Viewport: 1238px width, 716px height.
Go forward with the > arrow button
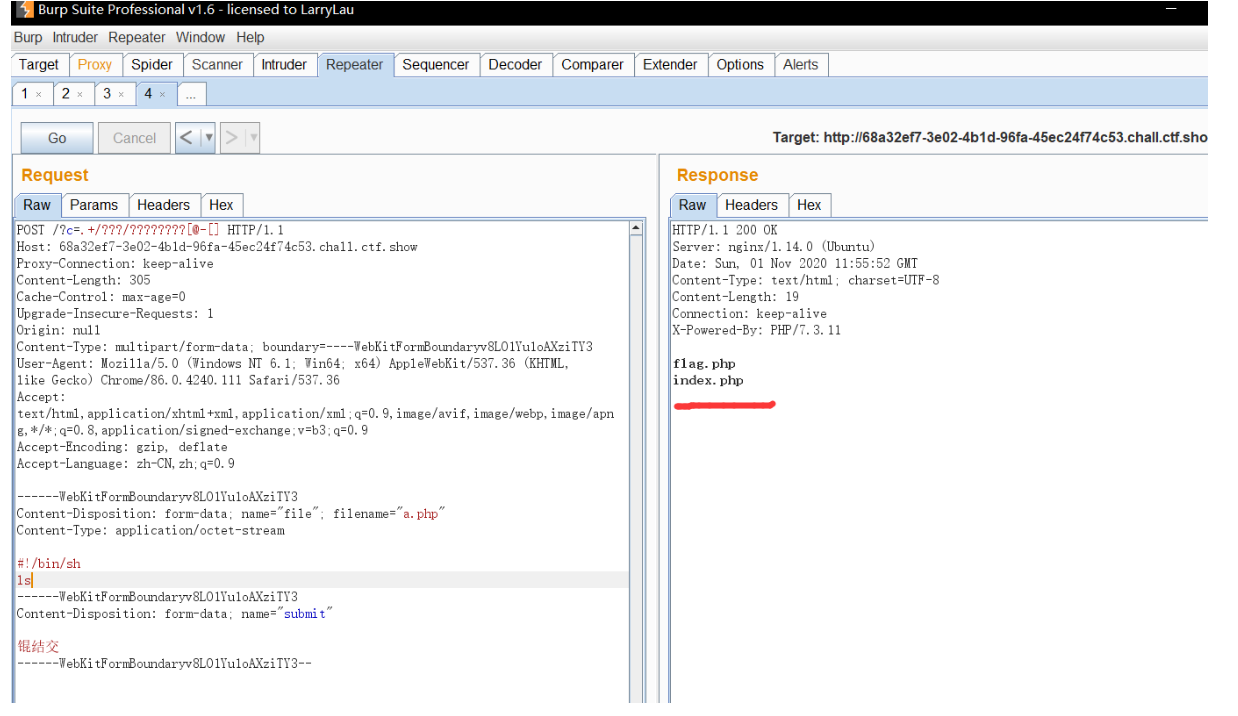tap(231, 138)
